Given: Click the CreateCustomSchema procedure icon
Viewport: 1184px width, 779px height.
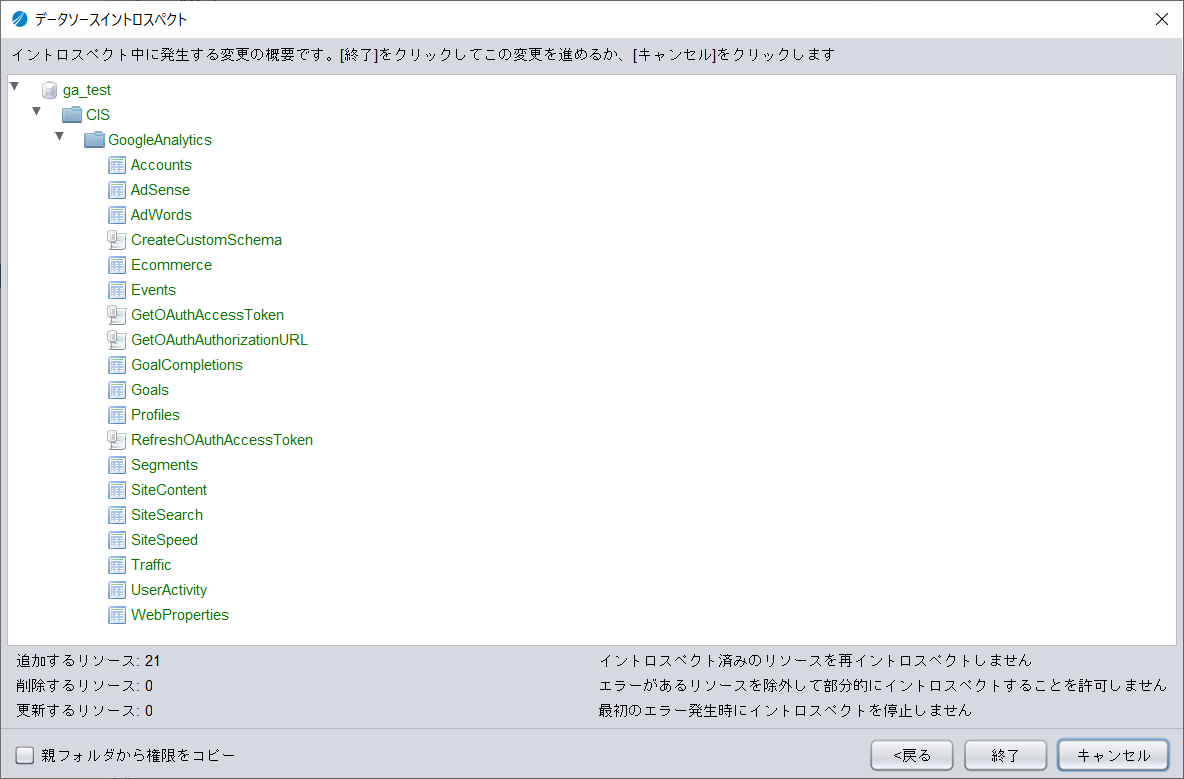Looking at the screenshot, I should [116, 240].
